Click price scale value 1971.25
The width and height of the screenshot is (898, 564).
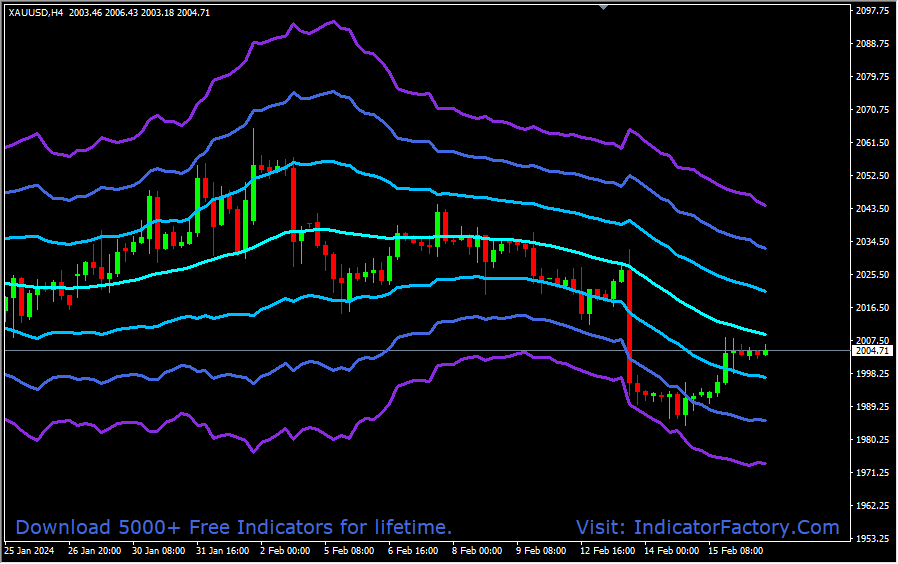pos(872,472)
